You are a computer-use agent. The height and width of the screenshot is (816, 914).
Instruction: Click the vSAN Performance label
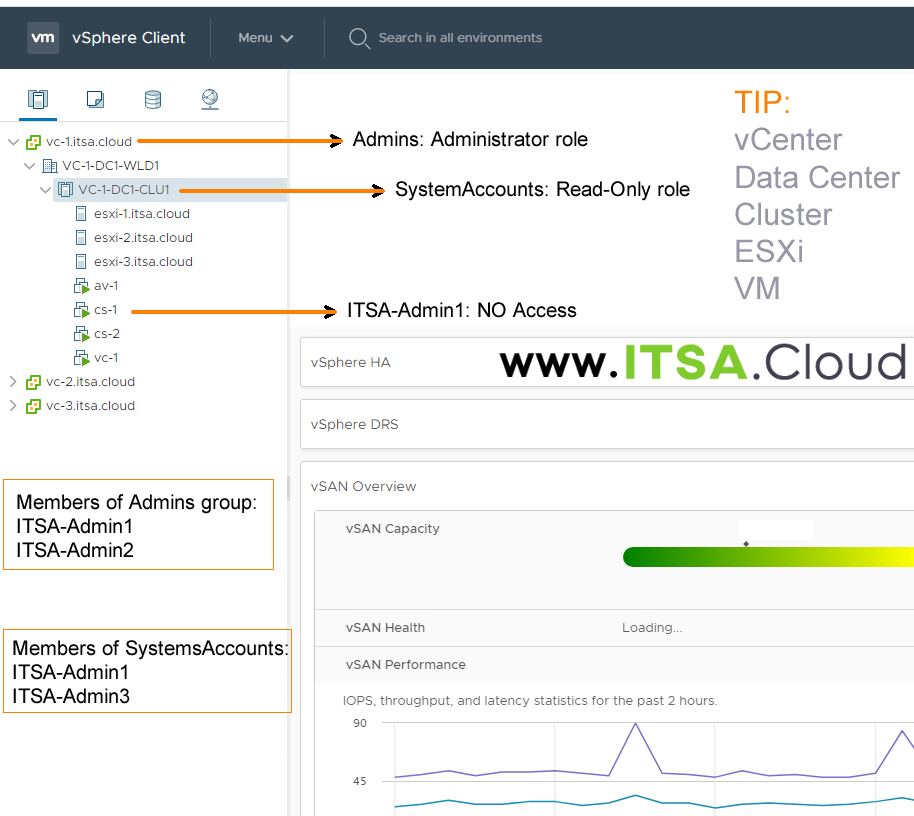click(405, 664)
